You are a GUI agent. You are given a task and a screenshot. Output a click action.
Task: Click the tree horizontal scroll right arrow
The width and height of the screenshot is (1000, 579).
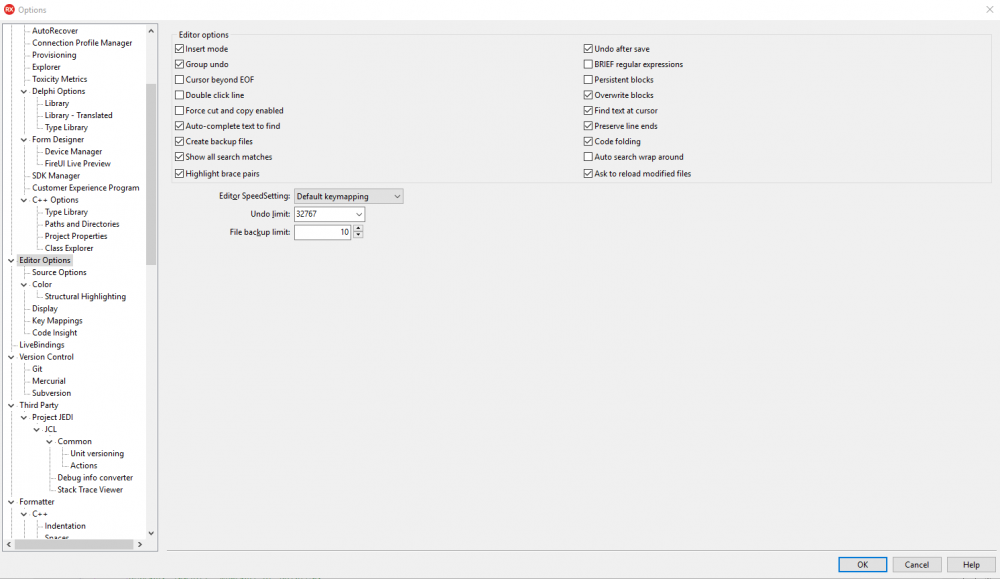click(x=140, y=545)
